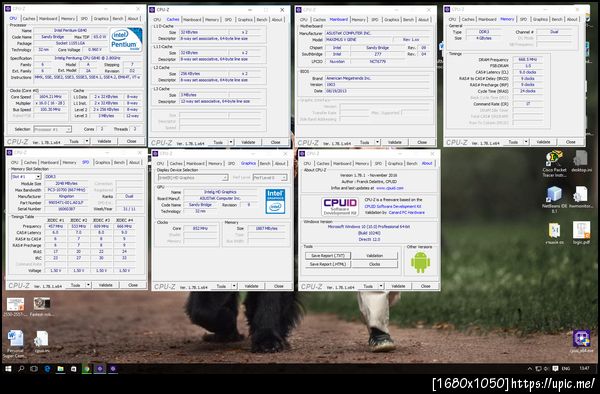The image size is (600, 394).
Task: Click the green Android robot icon
Action: [420, 262]
